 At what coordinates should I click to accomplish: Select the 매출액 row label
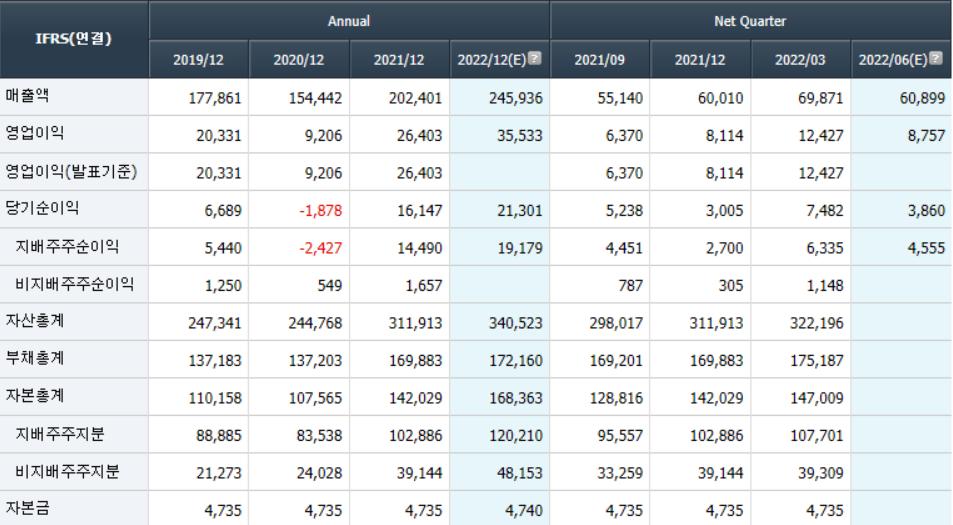(x=27, y=95)
